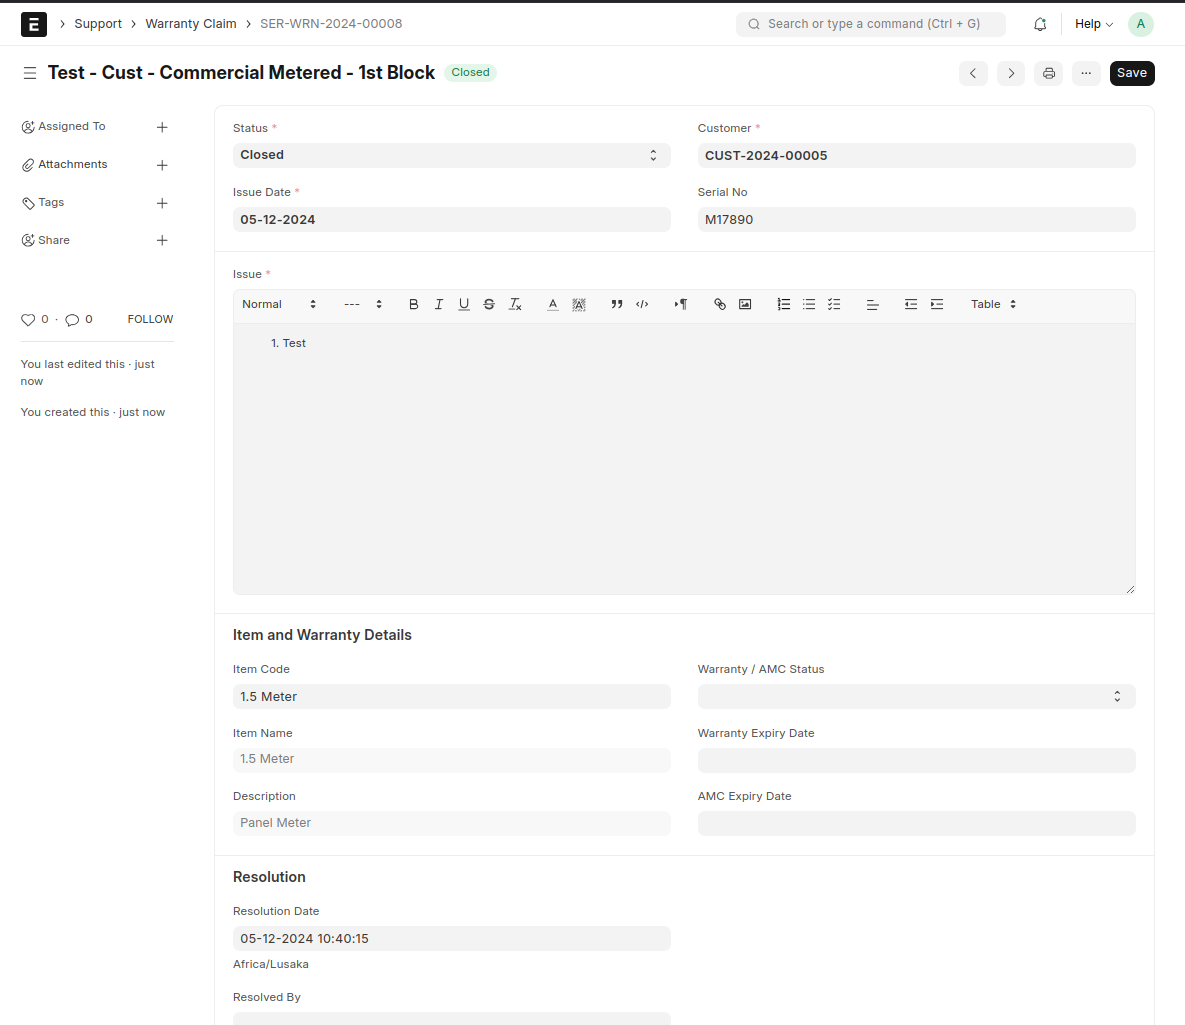Increase indent in editor
The height and width of the screenshot is (1025, 1185).
click(936, 304)
